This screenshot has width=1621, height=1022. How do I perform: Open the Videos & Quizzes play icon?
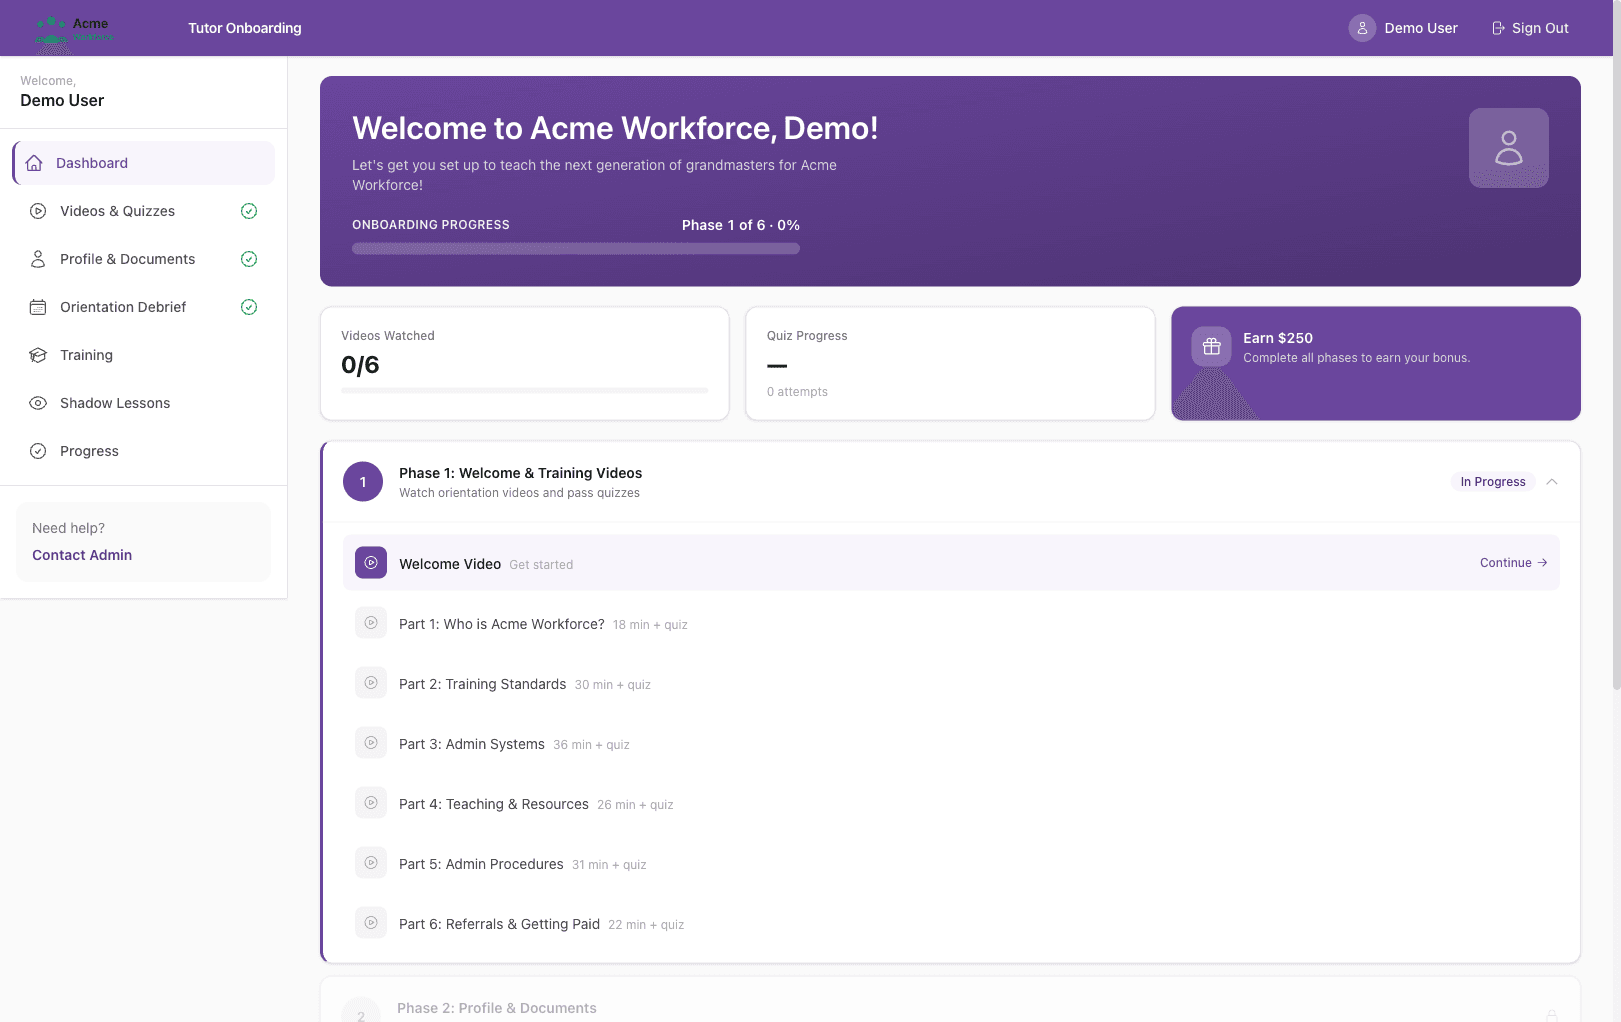click(x=37, y=211)
